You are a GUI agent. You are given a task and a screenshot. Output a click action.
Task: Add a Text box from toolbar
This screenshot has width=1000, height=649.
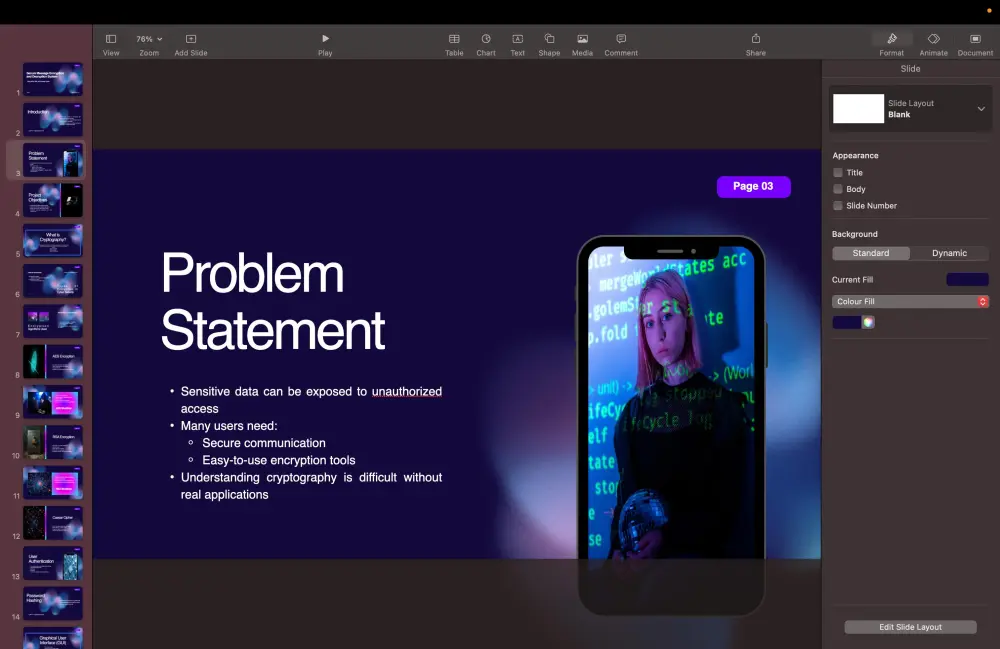518,45
